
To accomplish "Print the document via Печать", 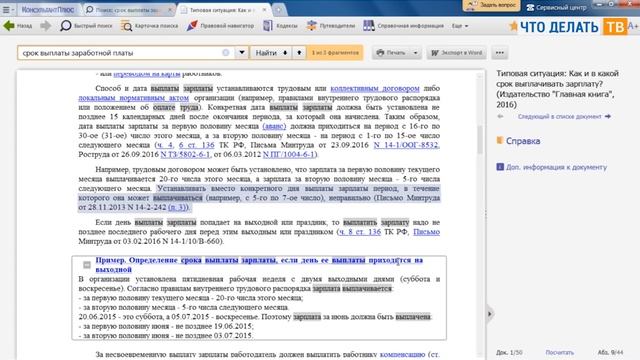I will tap(391, 53).
